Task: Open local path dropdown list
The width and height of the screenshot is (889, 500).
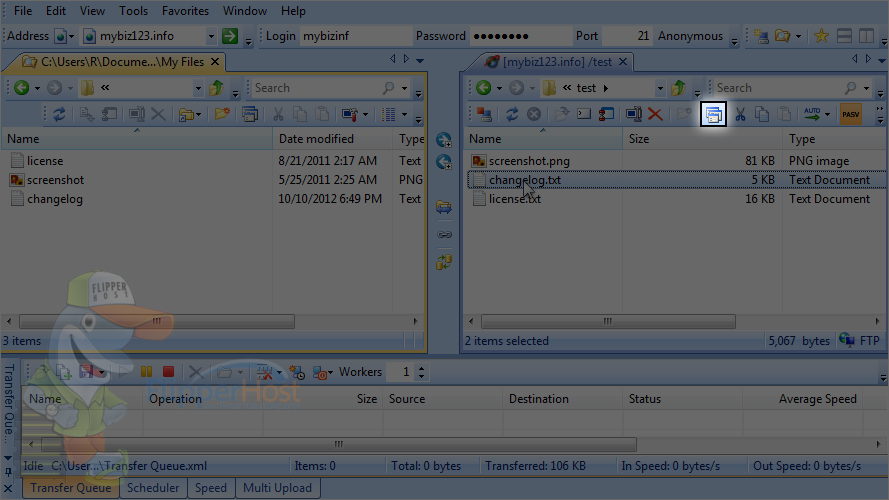Action: [x=198, y=88]
